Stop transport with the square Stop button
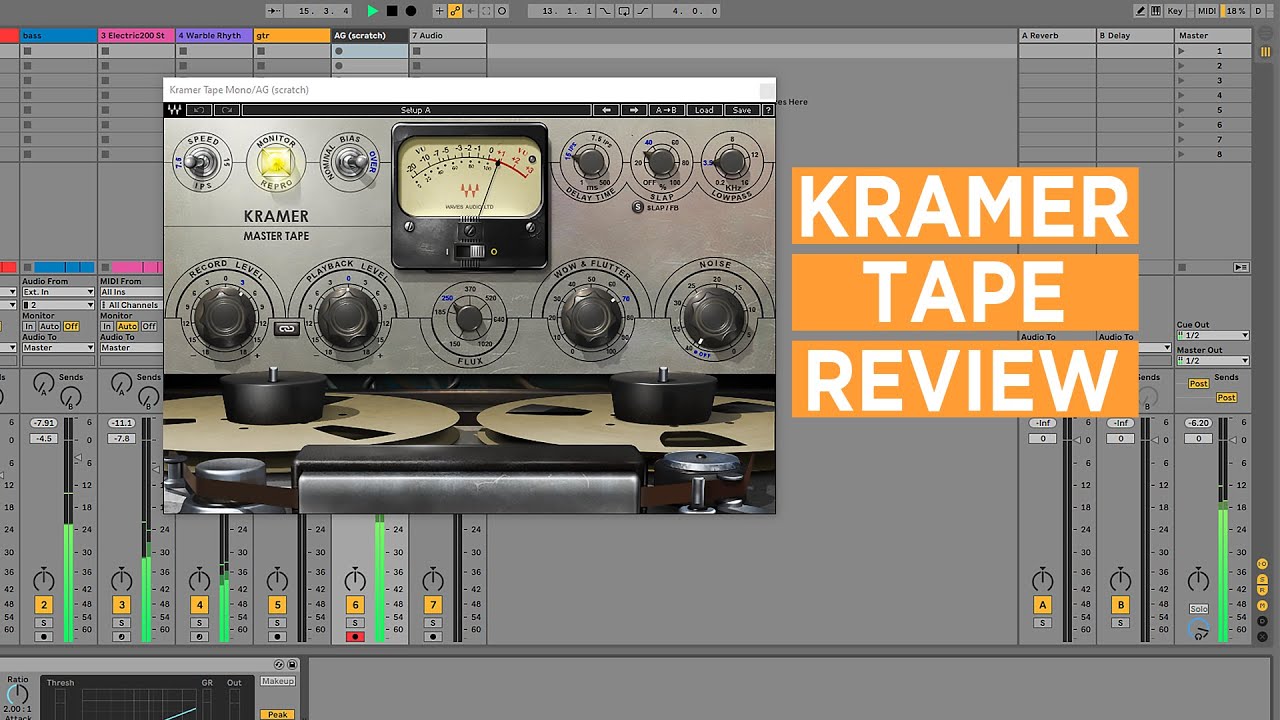 (391, 11)
